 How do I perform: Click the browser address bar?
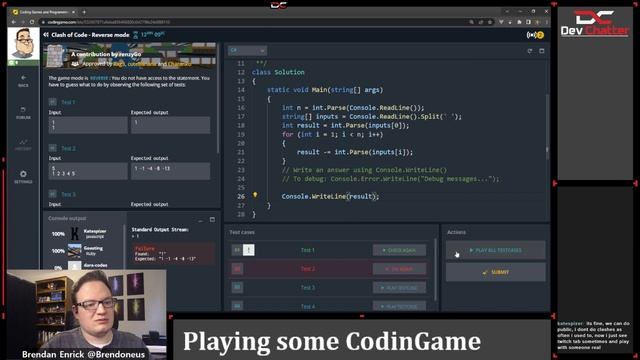click(257, 22)
